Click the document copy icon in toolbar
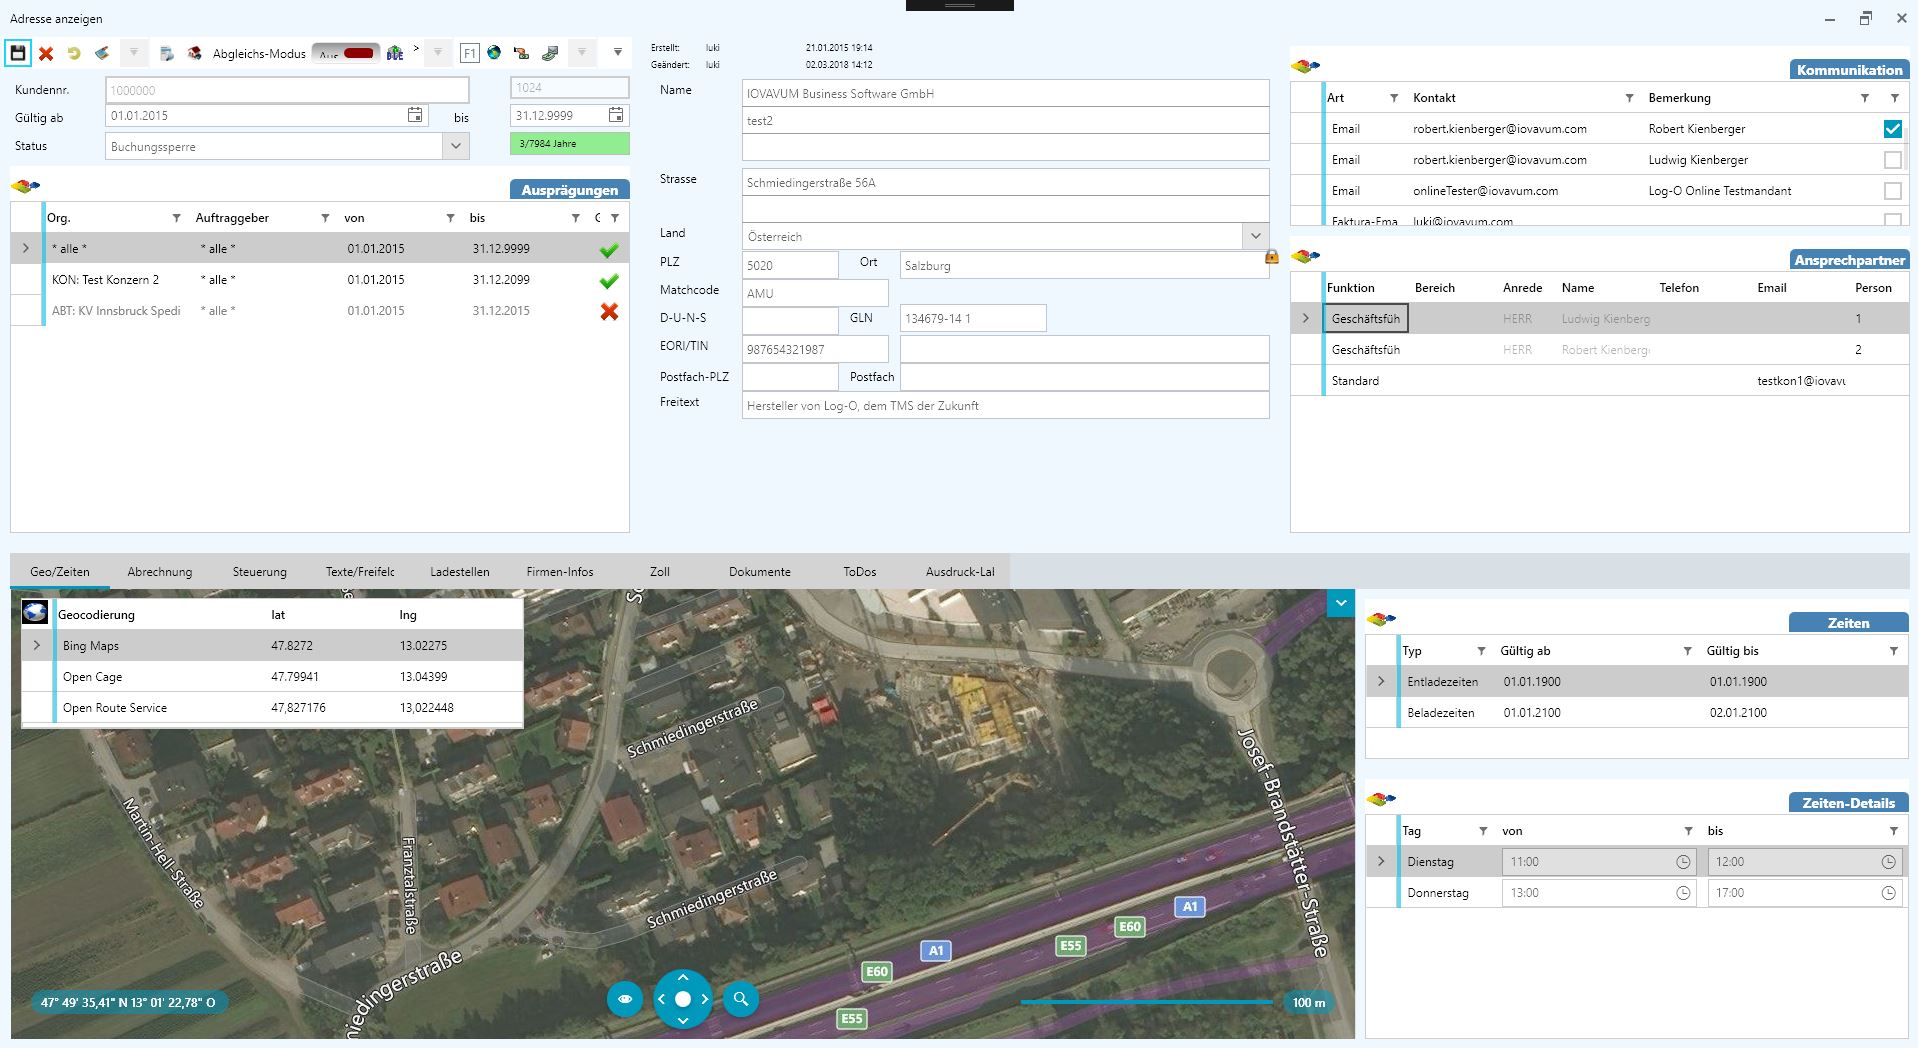The width and height of the screenshot is (1918, 1048). click(167, 54)
